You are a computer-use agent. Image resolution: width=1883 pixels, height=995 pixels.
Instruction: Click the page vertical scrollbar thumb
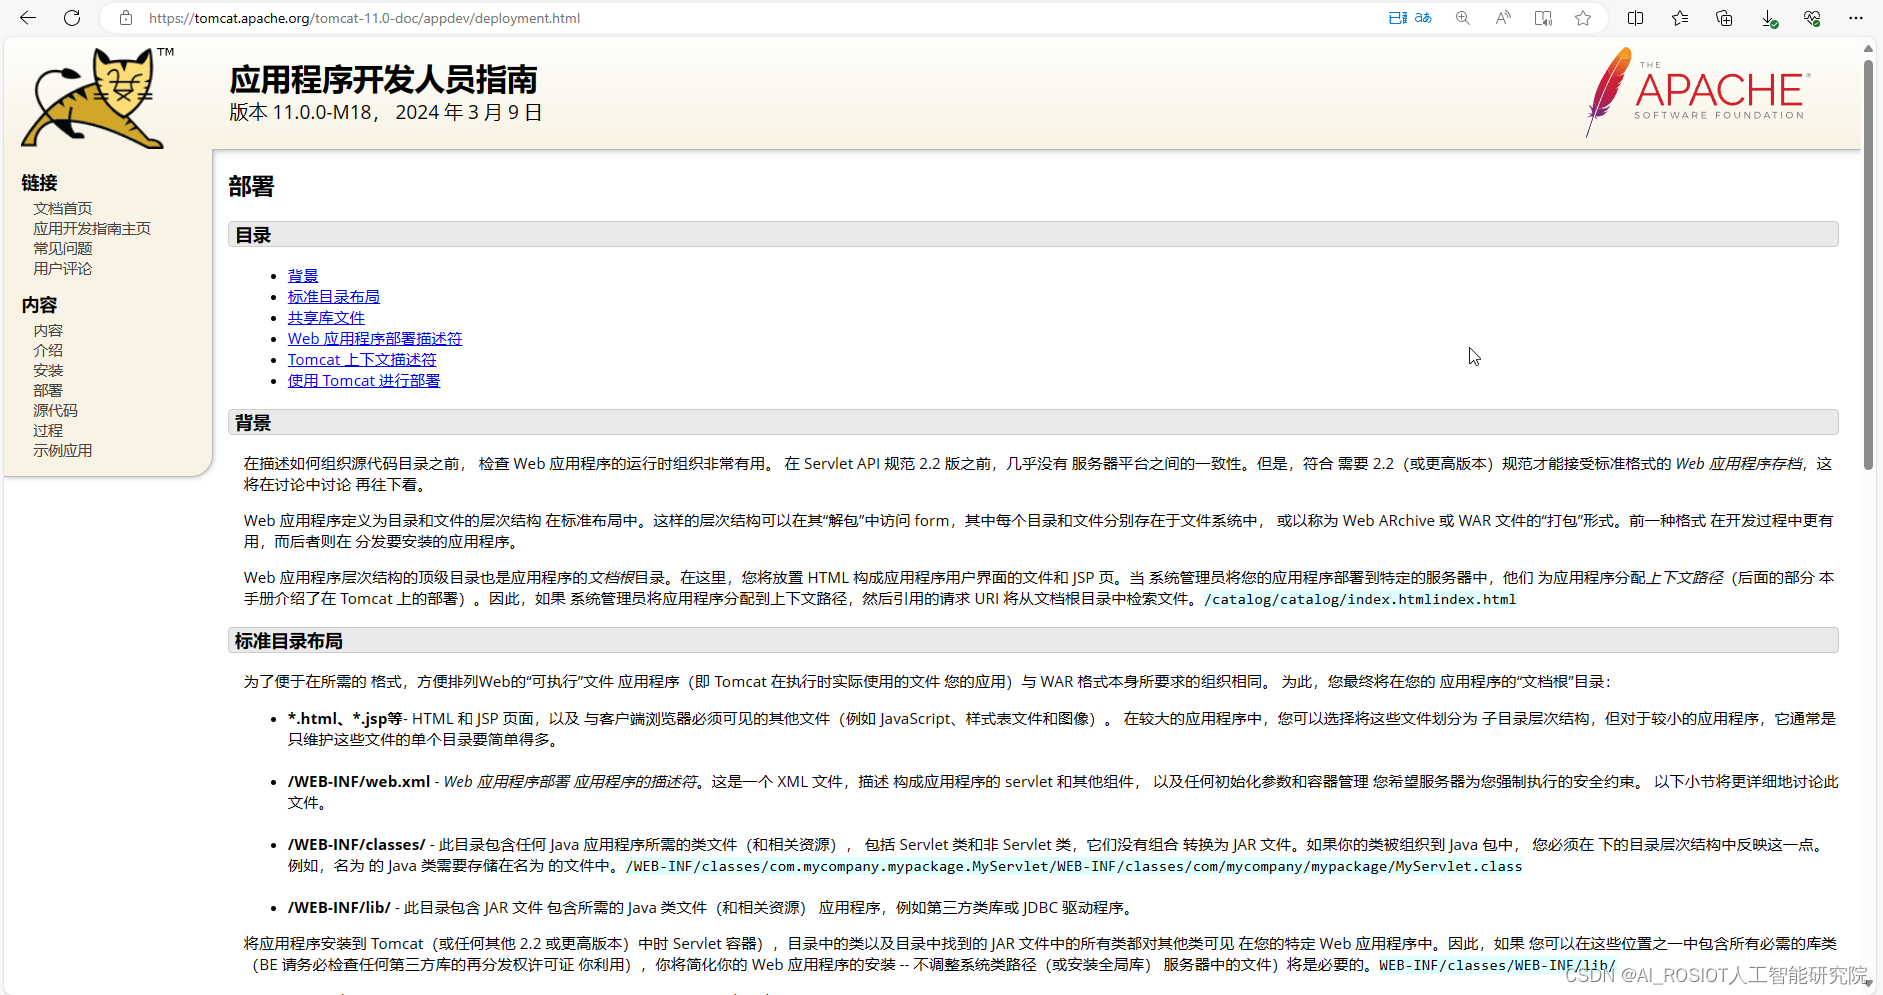pyautogui.click(x=1868, y=265)
